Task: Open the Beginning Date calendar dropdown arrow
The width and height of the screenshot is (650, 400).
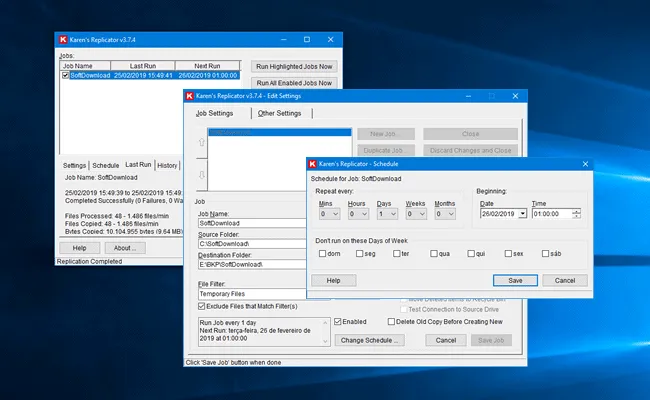Action: coord(522,214)
